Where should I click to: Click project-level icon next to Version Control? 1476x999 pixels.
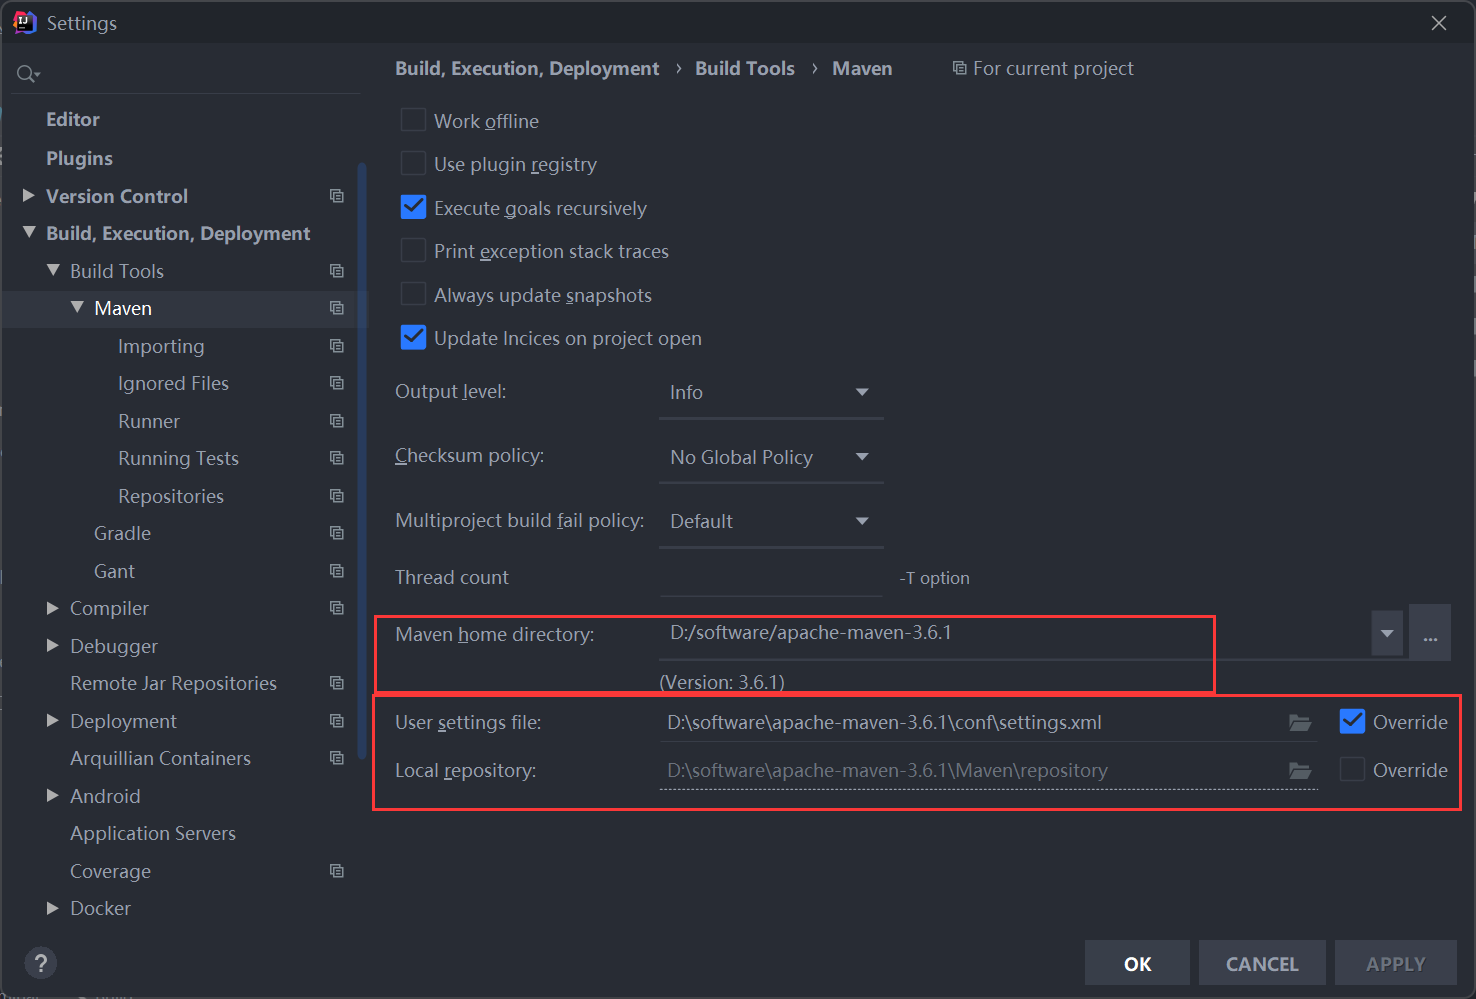[x=337, y=196]
